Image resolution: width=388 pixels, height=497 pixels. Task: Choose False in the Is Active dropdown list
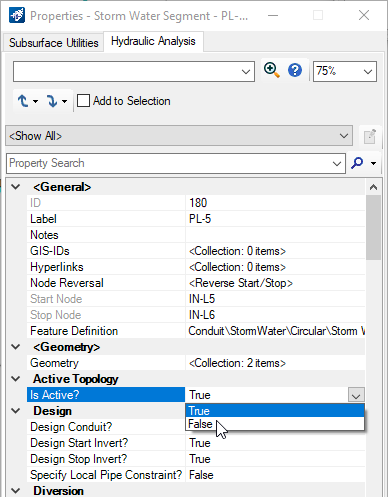275,424
